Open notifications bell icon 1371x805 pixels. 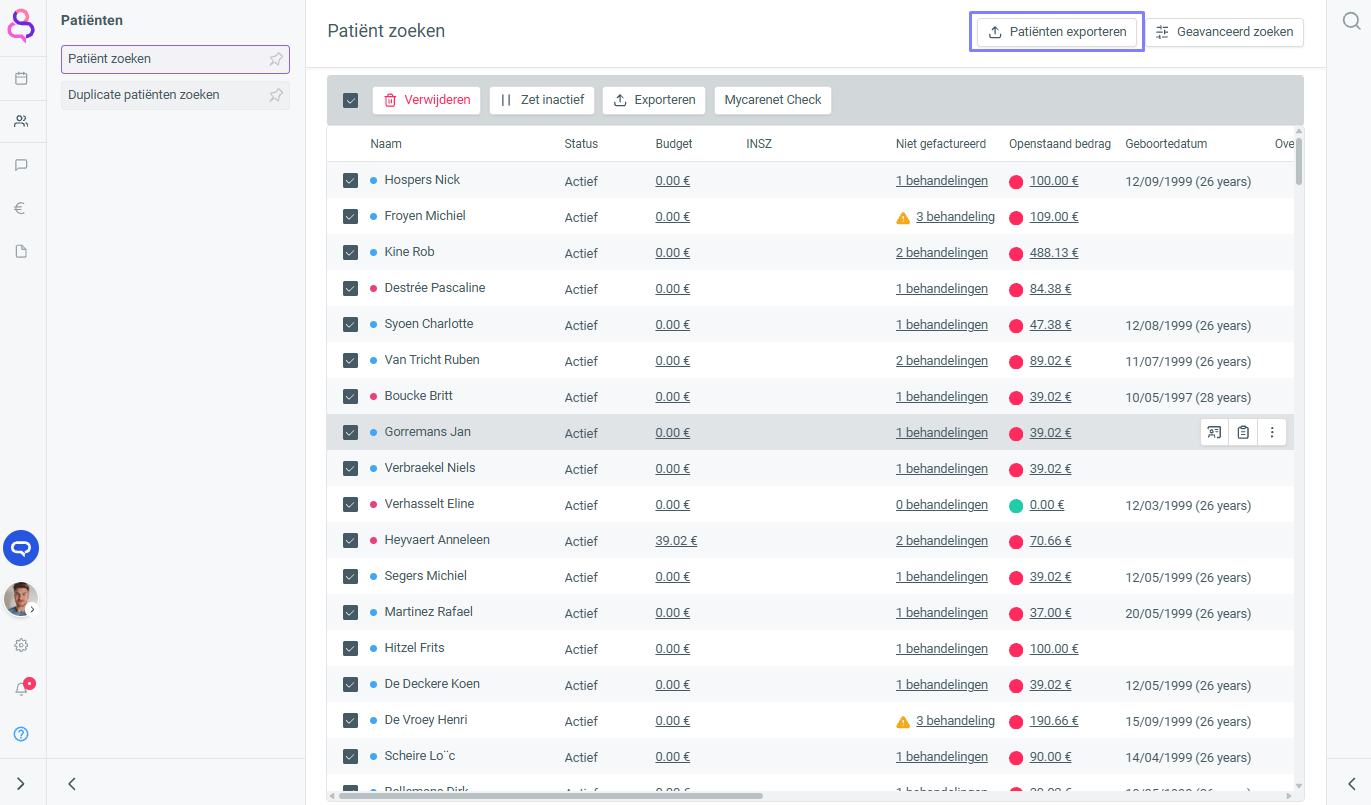(21, 689)
